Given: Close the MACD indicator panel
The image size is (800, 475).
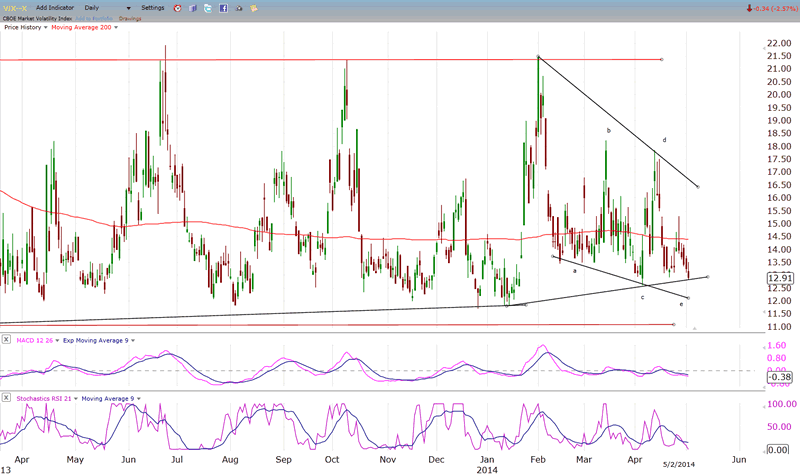Looking at the screenshot, I should 7,340.
